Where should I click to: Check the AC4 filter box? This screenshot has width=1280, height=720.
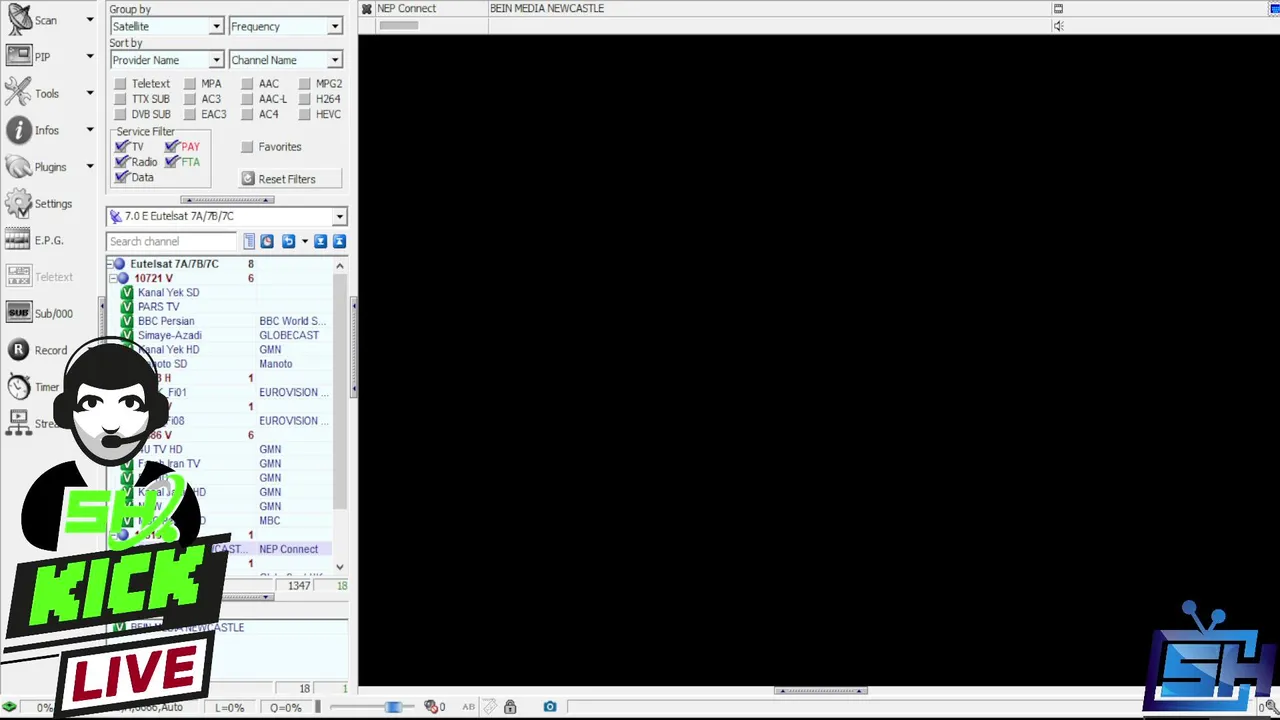pos(247,114)
